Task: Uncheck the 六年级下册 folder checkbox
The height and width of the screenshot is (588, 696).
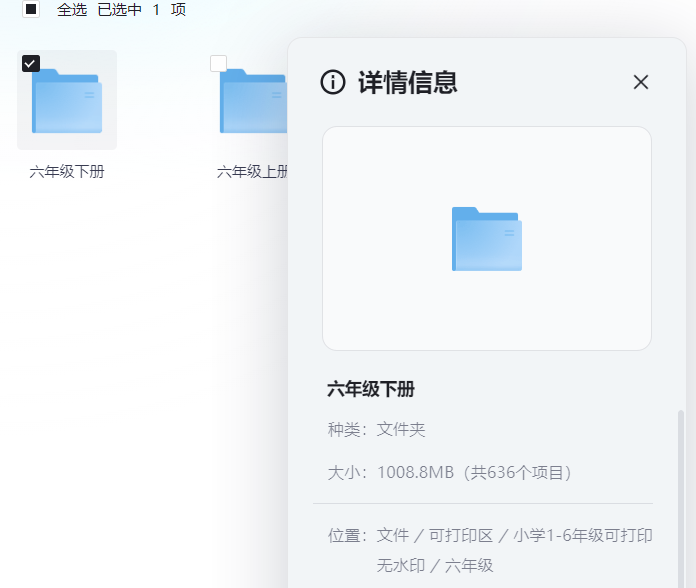Action: coord(31,64)
